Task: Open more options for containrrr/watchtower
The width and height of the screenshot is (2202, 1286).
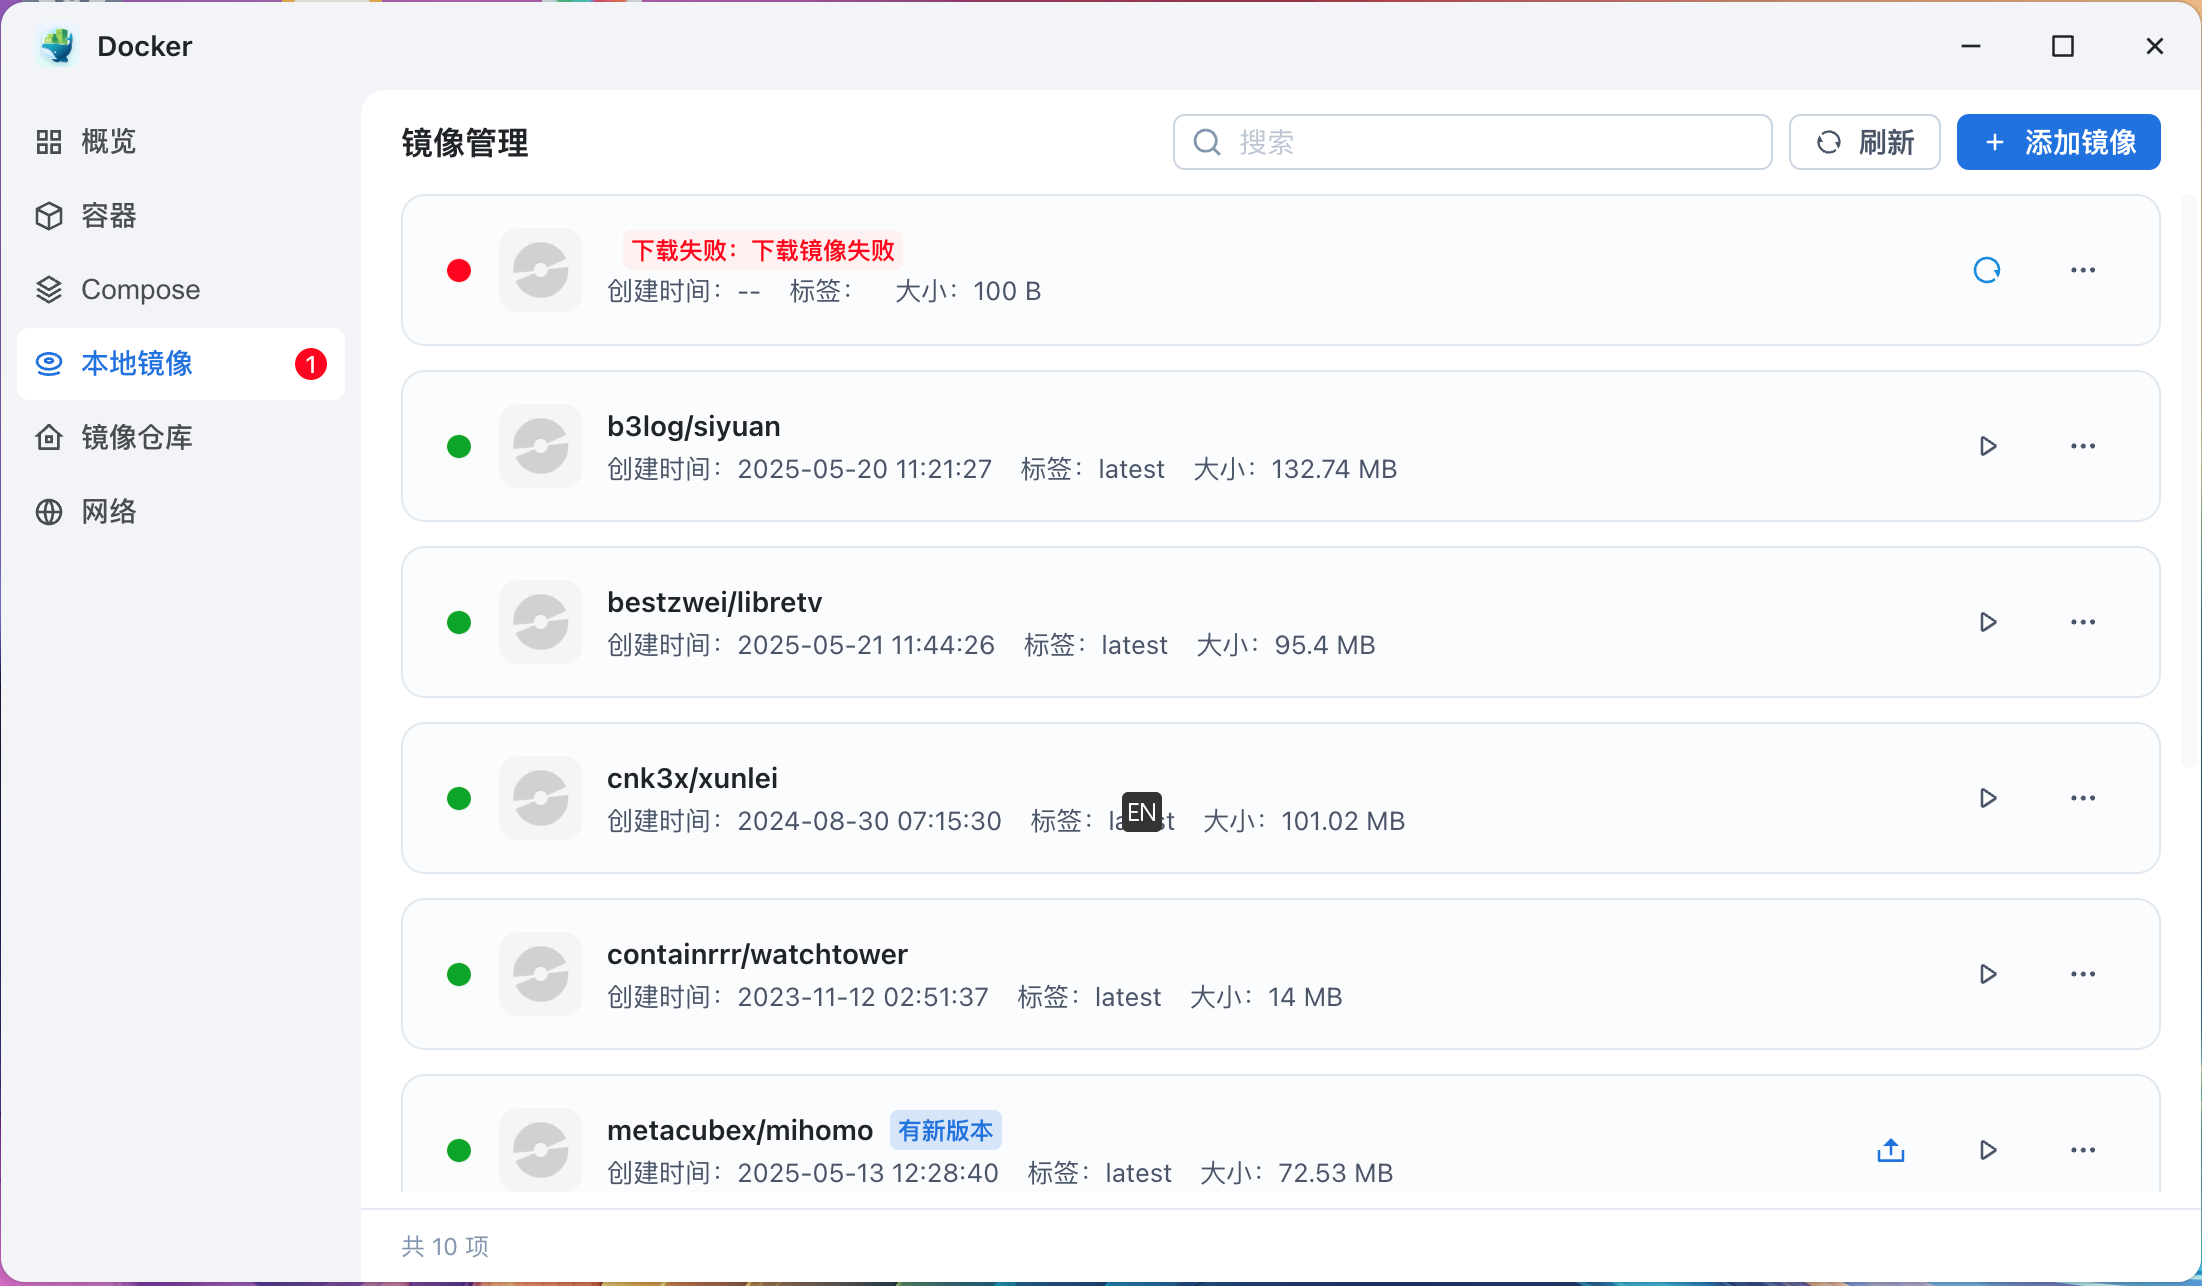Action: (2083, 974)
